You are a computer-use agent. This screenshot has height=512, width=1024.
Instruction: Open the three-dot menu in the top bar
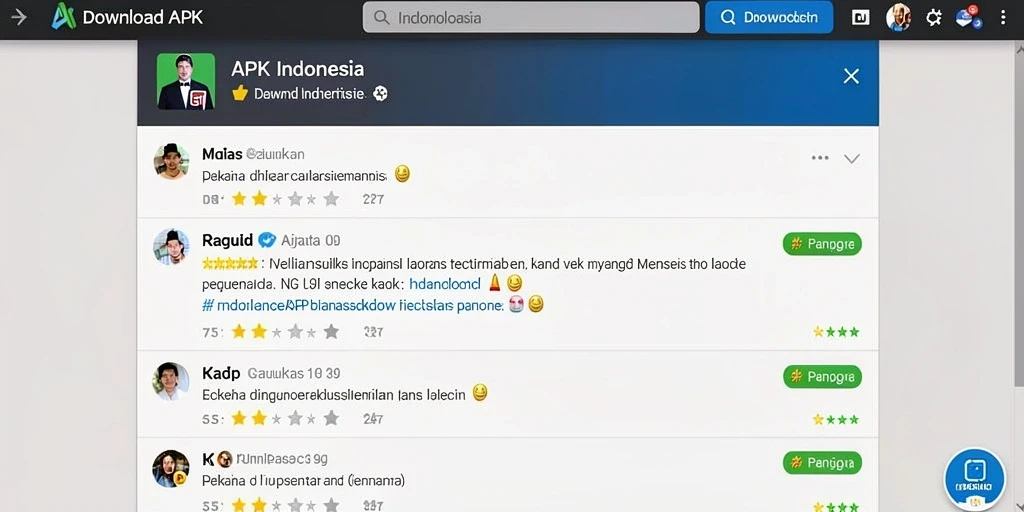[x=1003, y=18]
